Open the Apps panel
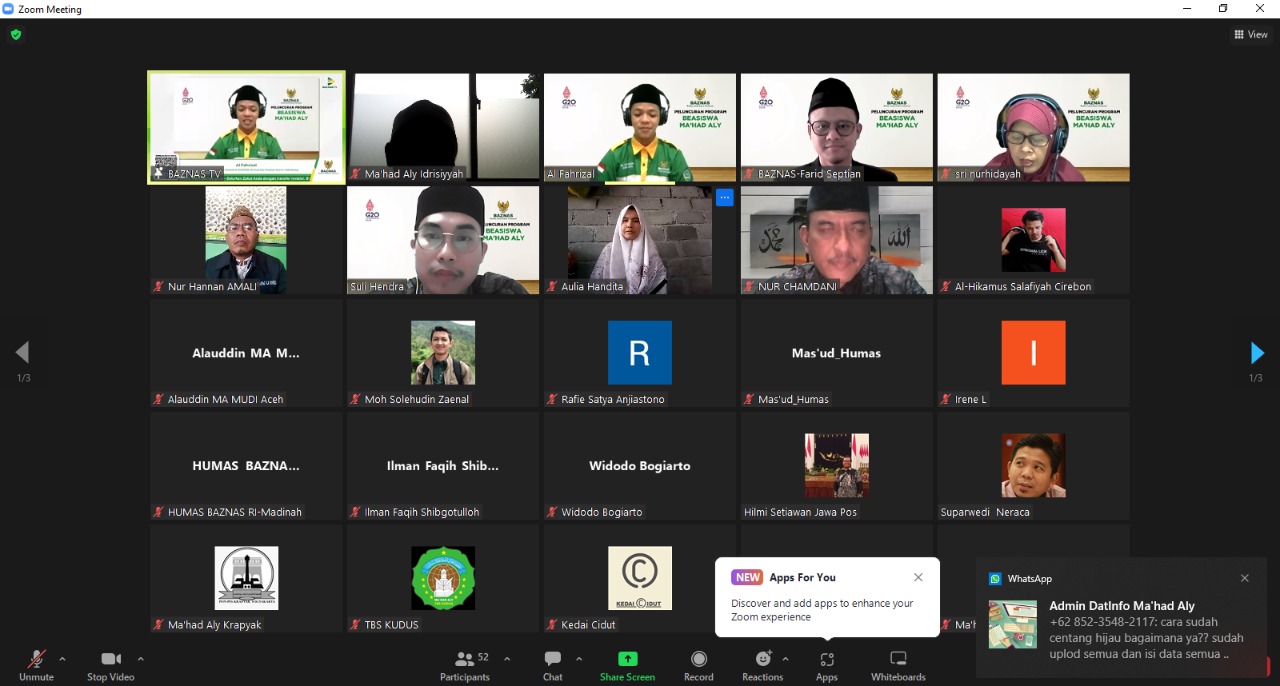Screen dimensions: 1280x686 tap(826, 664)
